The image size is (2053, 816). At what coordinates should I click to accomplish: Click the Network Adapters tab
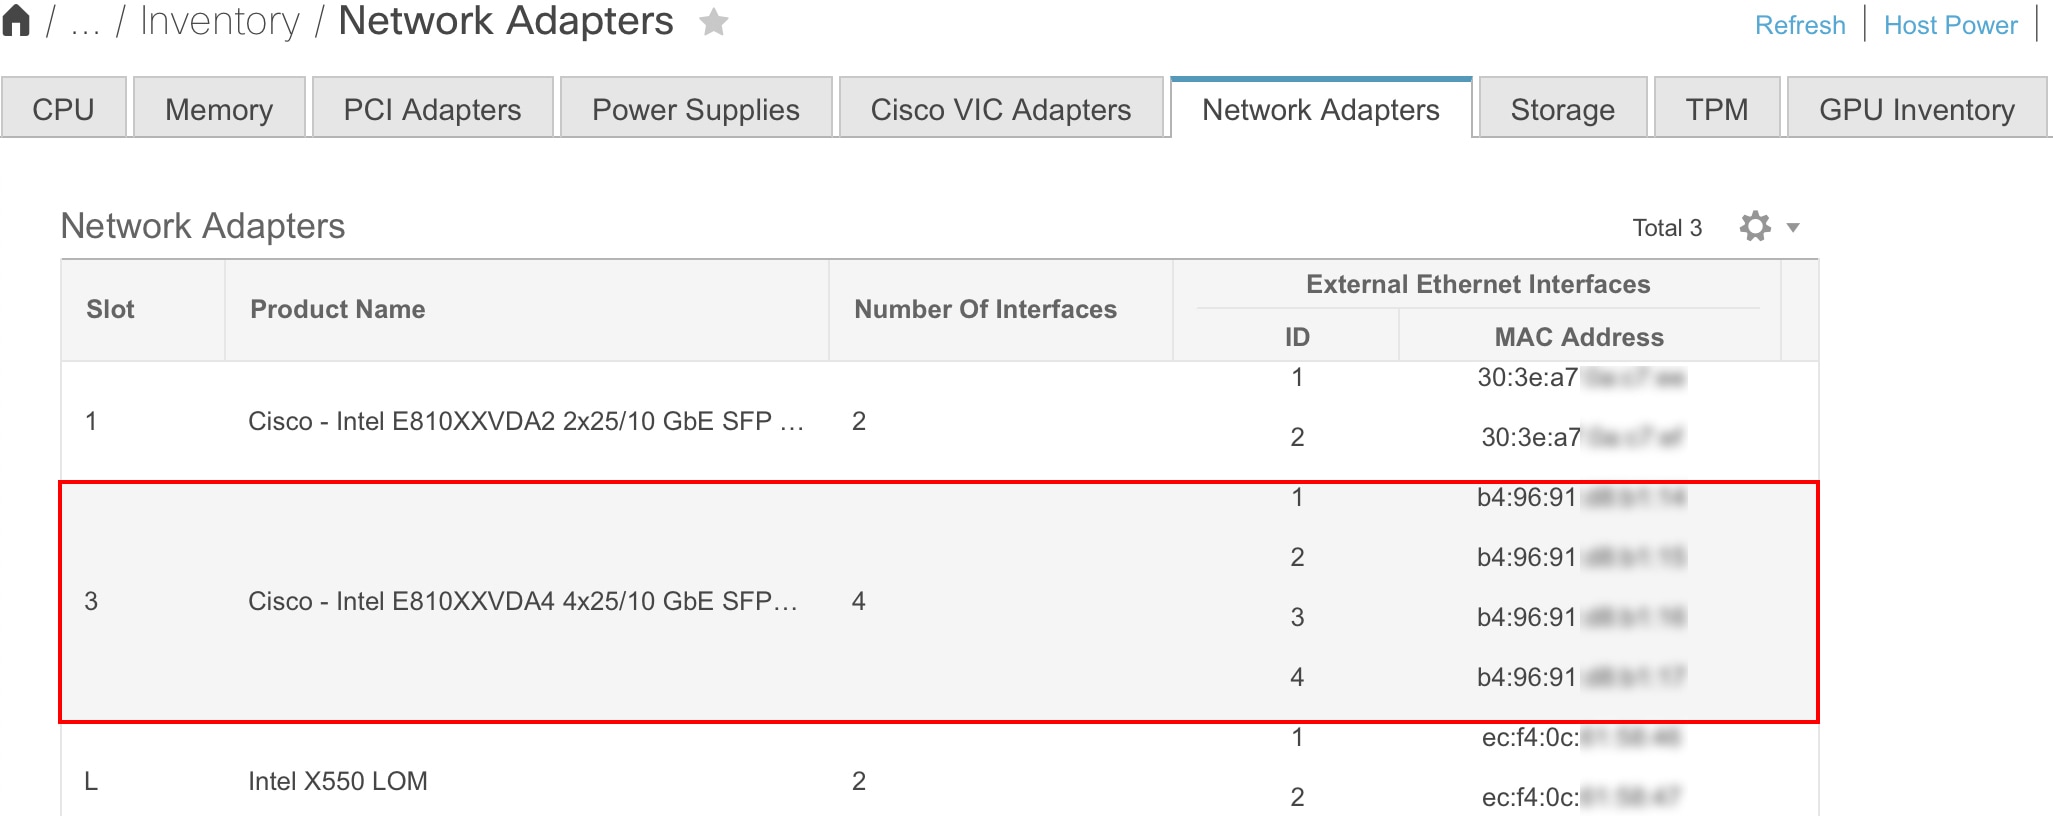pos(1320,108)
